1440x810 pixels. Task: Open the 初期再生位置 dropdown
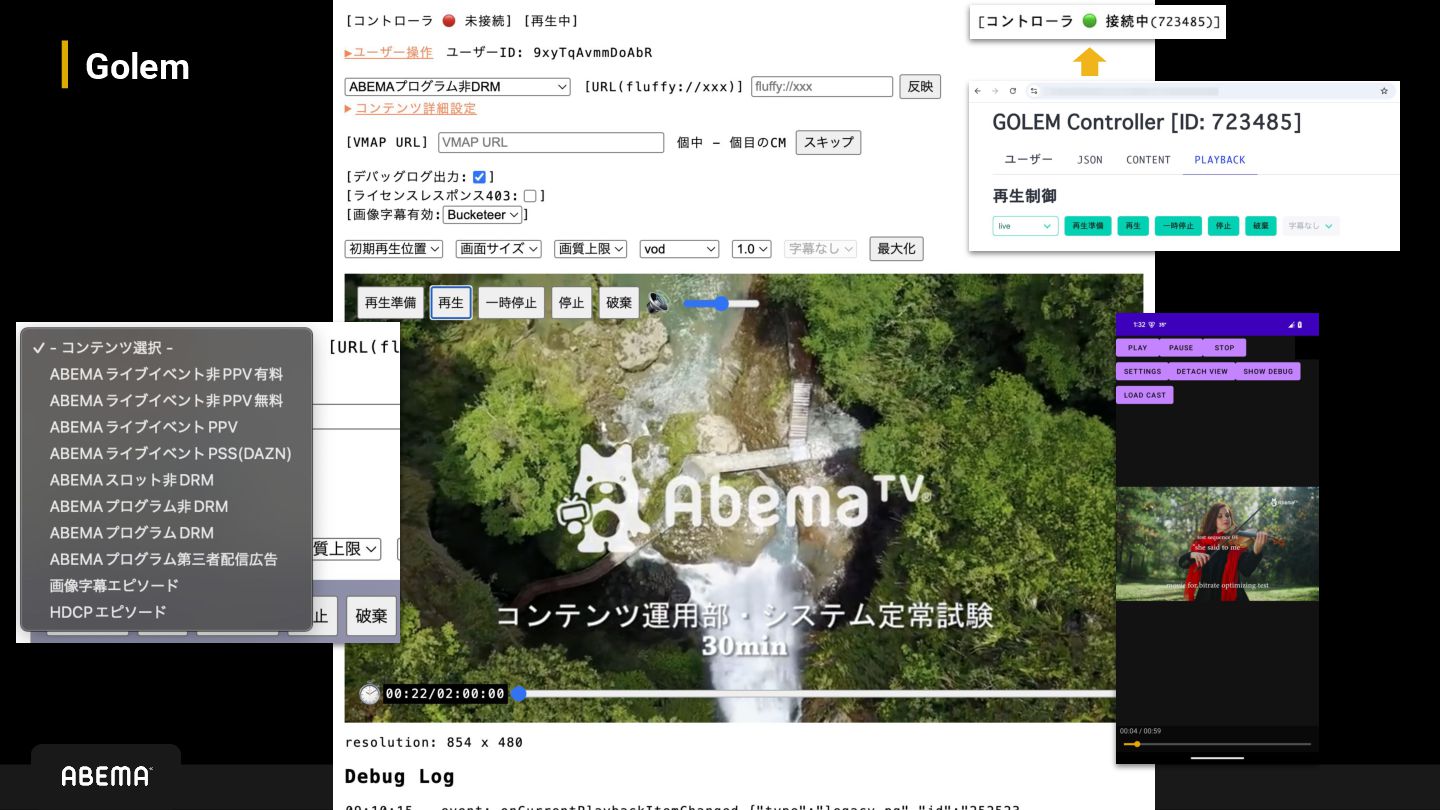point(394,249)
